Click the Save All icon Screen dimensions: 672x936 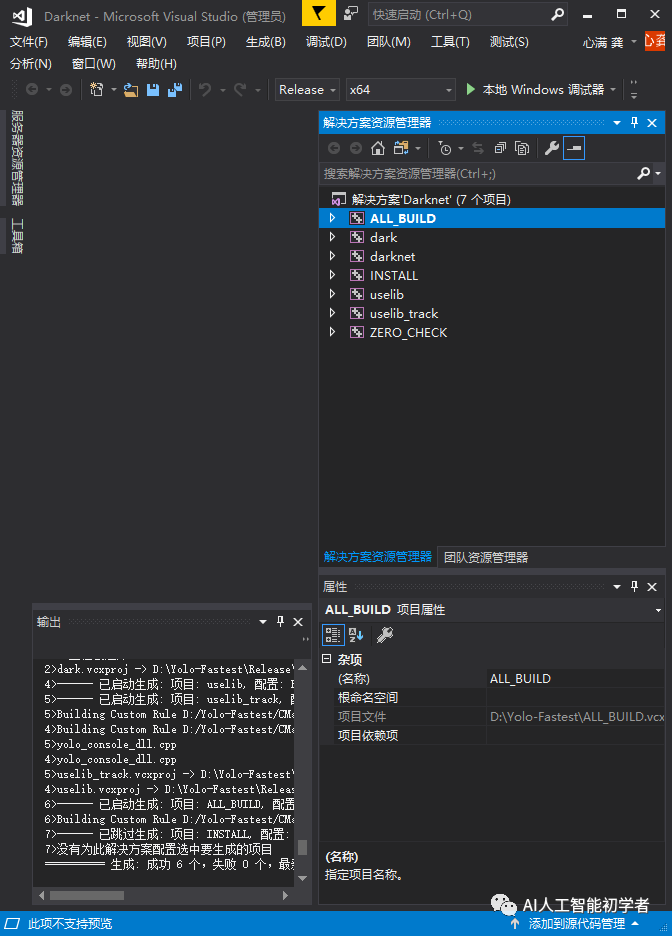click(x=175, y=90)
